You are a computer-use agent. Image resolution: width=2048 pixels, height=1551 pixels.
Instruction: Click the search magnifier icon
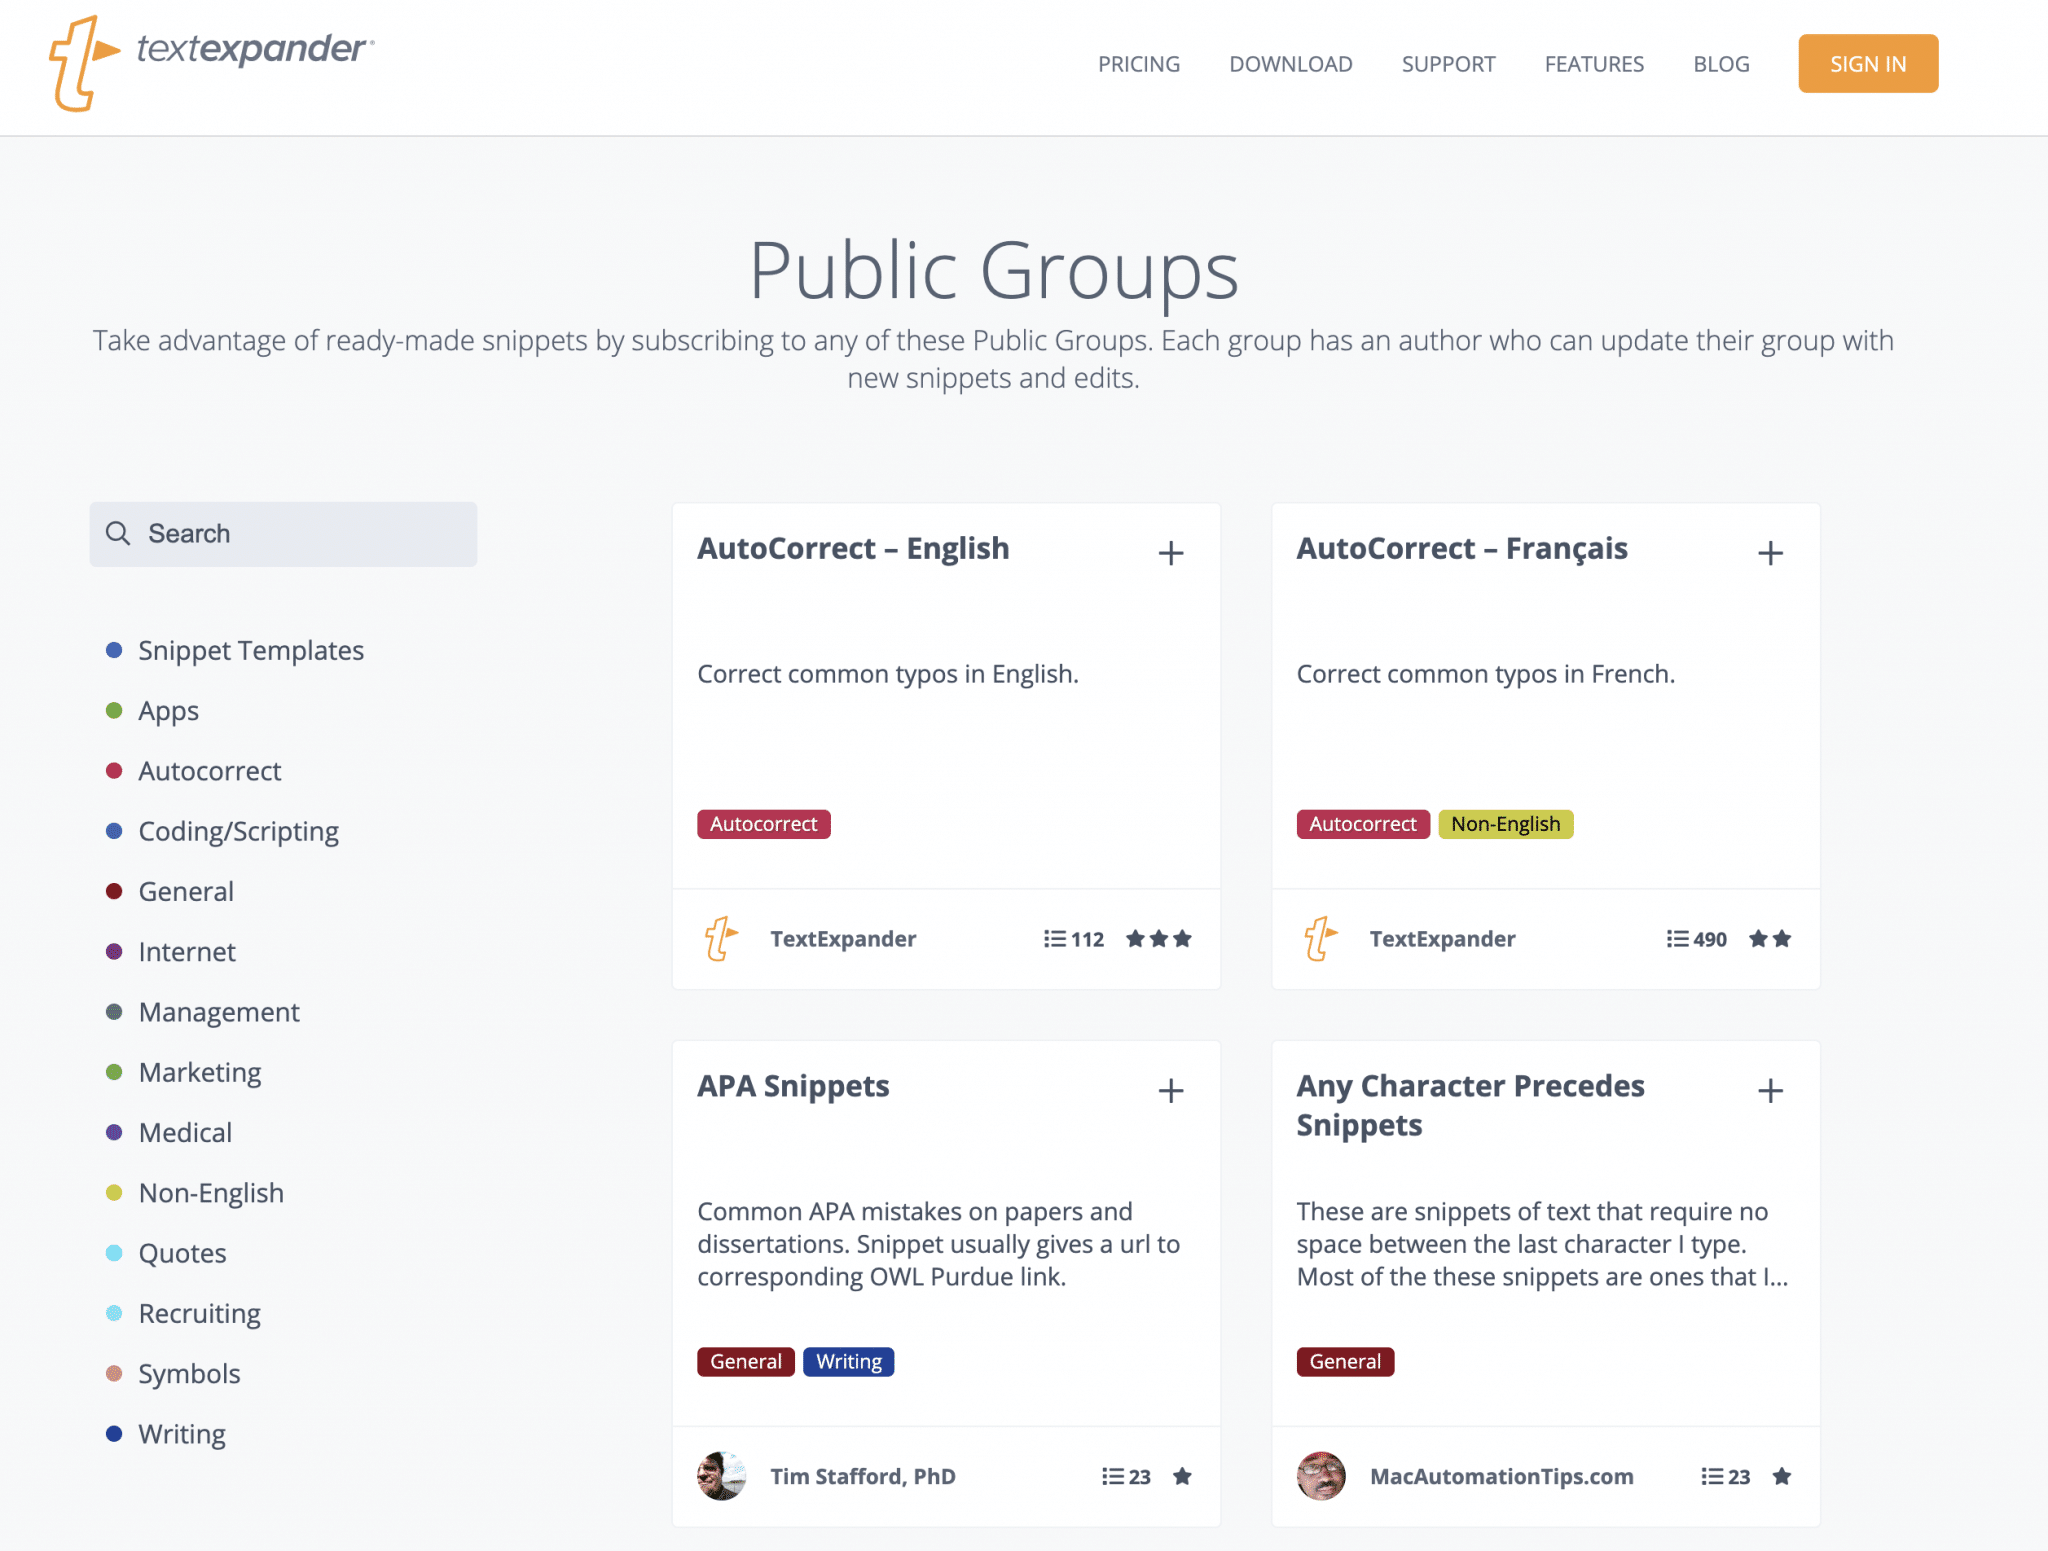tap(118, 533)
